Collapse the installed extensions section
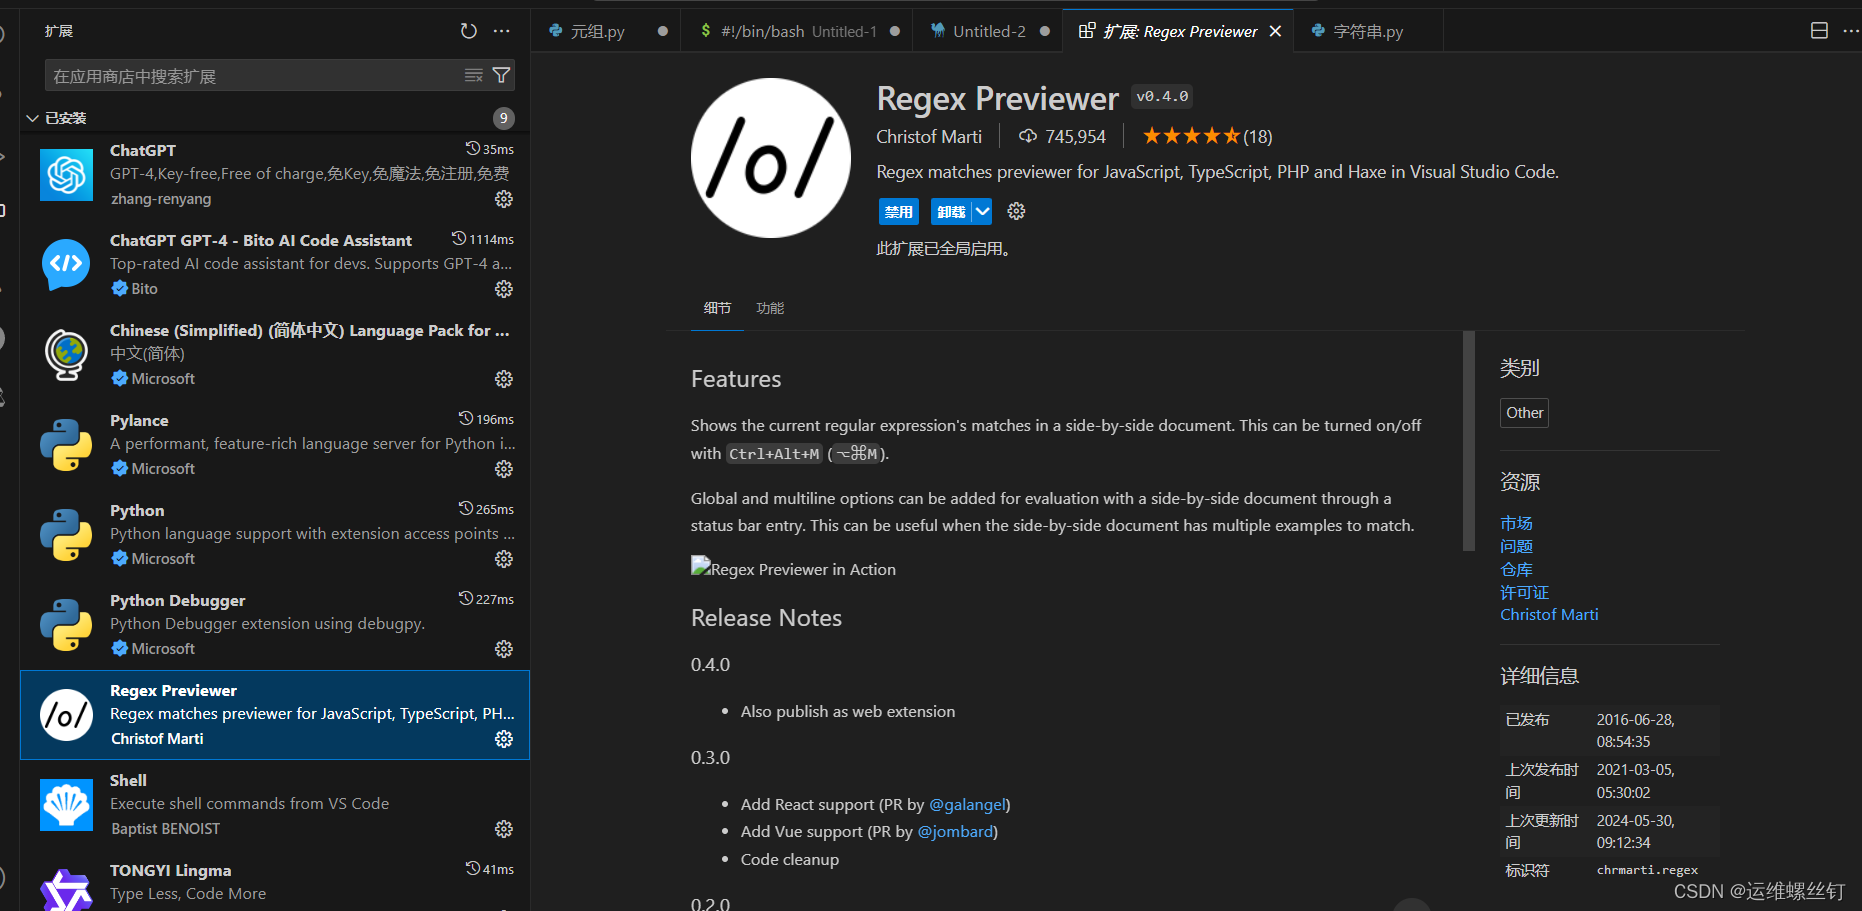1862x911 pixels. [x=32, y=118]
